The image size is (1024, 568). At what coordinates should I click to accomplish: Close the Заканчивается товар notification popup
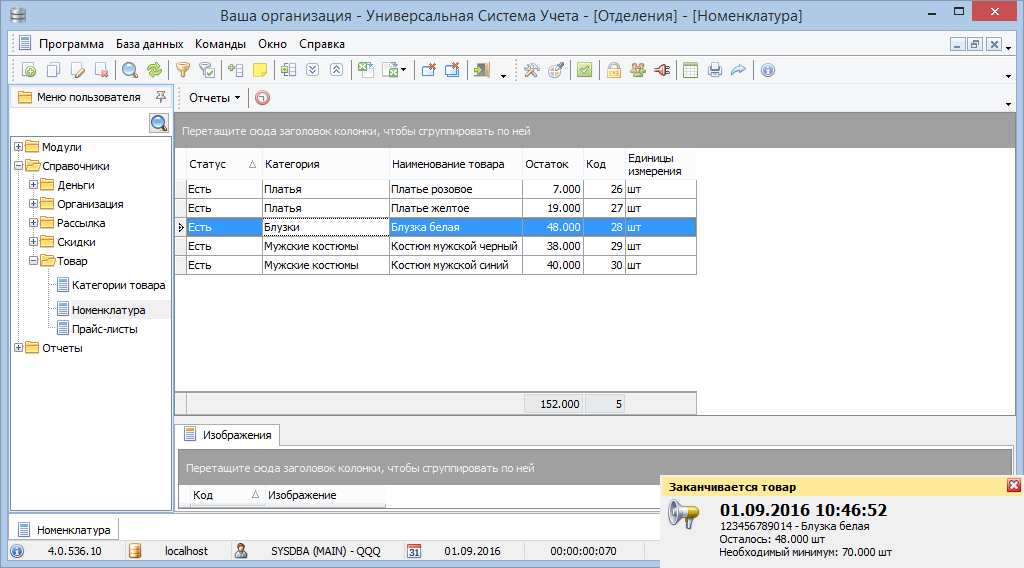tap(1013, 486)
